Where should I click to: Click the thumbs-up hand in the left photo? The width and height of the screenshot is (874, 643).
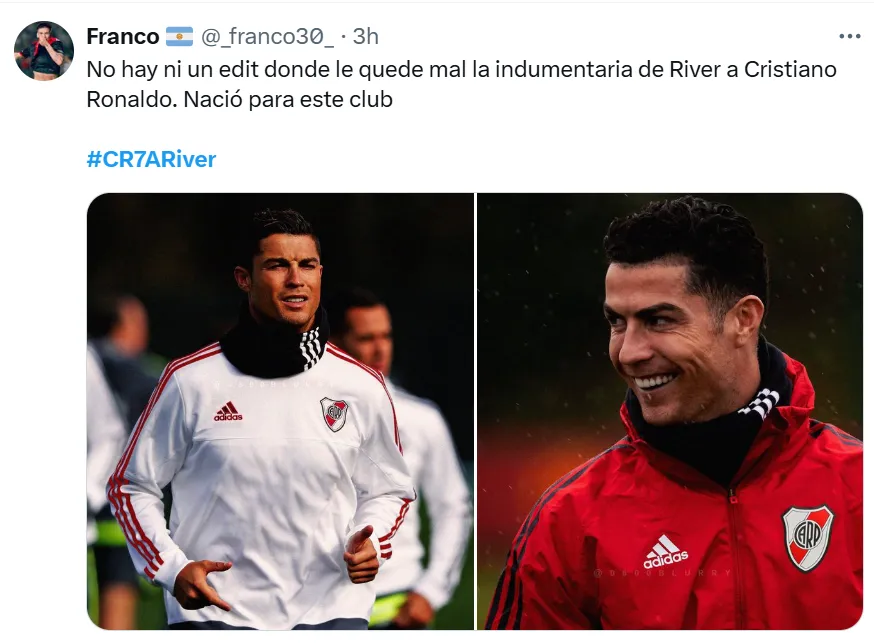click(361, 554)
